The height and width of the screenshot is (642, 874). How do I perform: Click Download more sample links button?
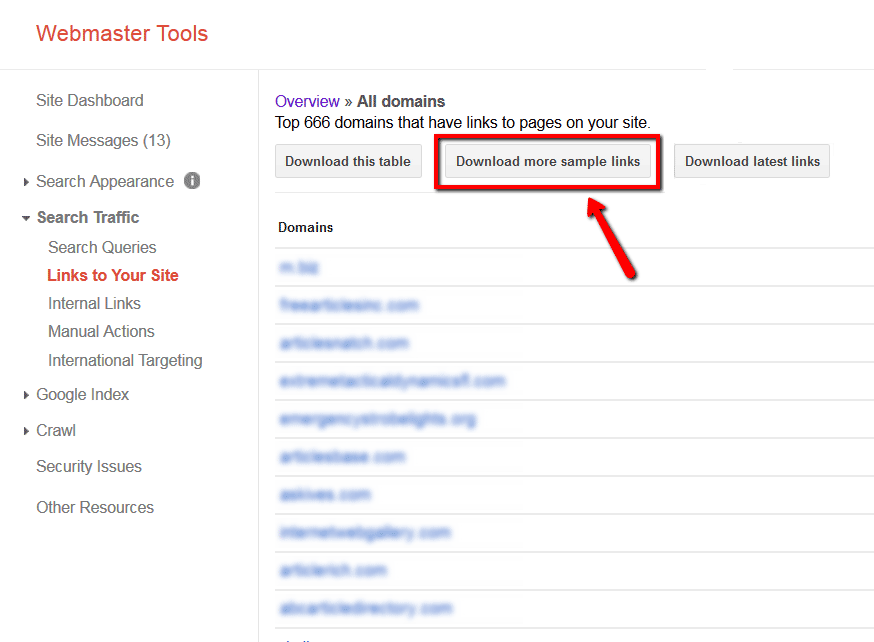click(548, 161)
